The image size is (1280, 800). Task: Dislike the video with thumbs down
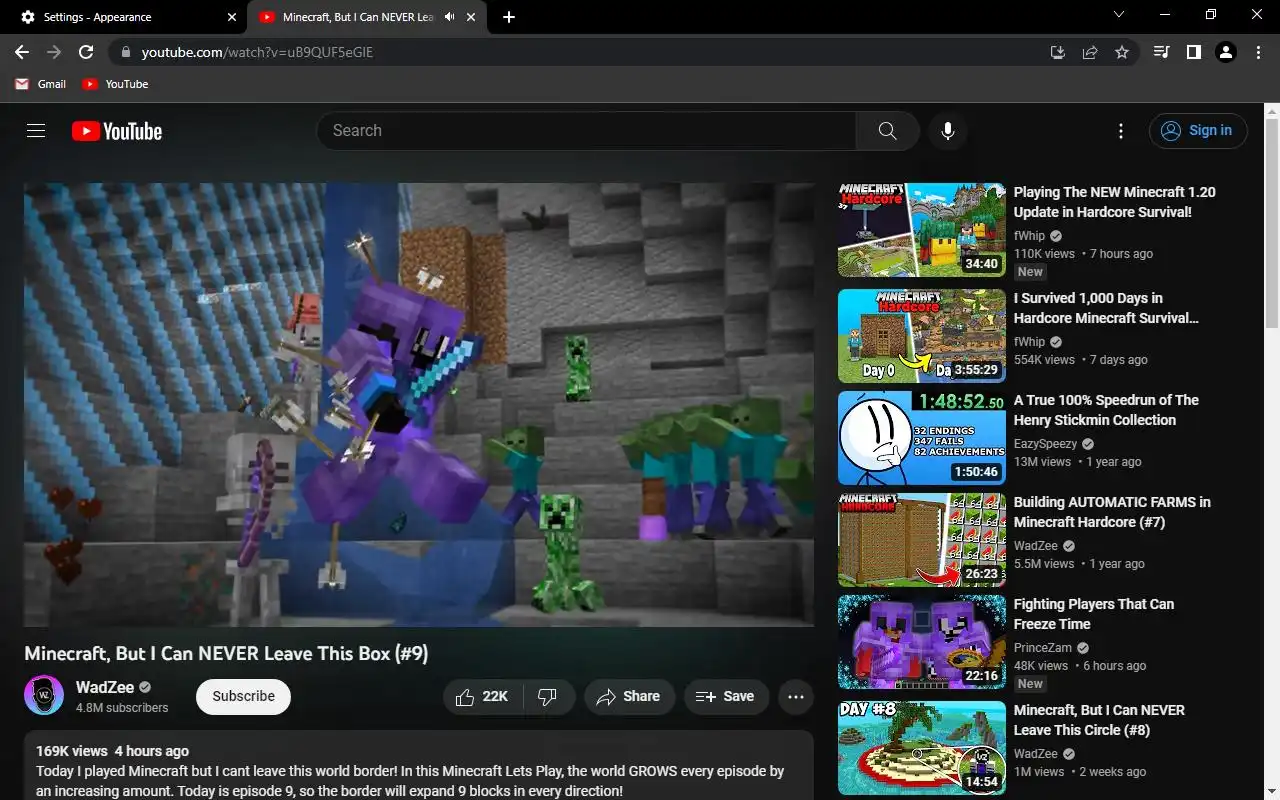tap(548, 697)
